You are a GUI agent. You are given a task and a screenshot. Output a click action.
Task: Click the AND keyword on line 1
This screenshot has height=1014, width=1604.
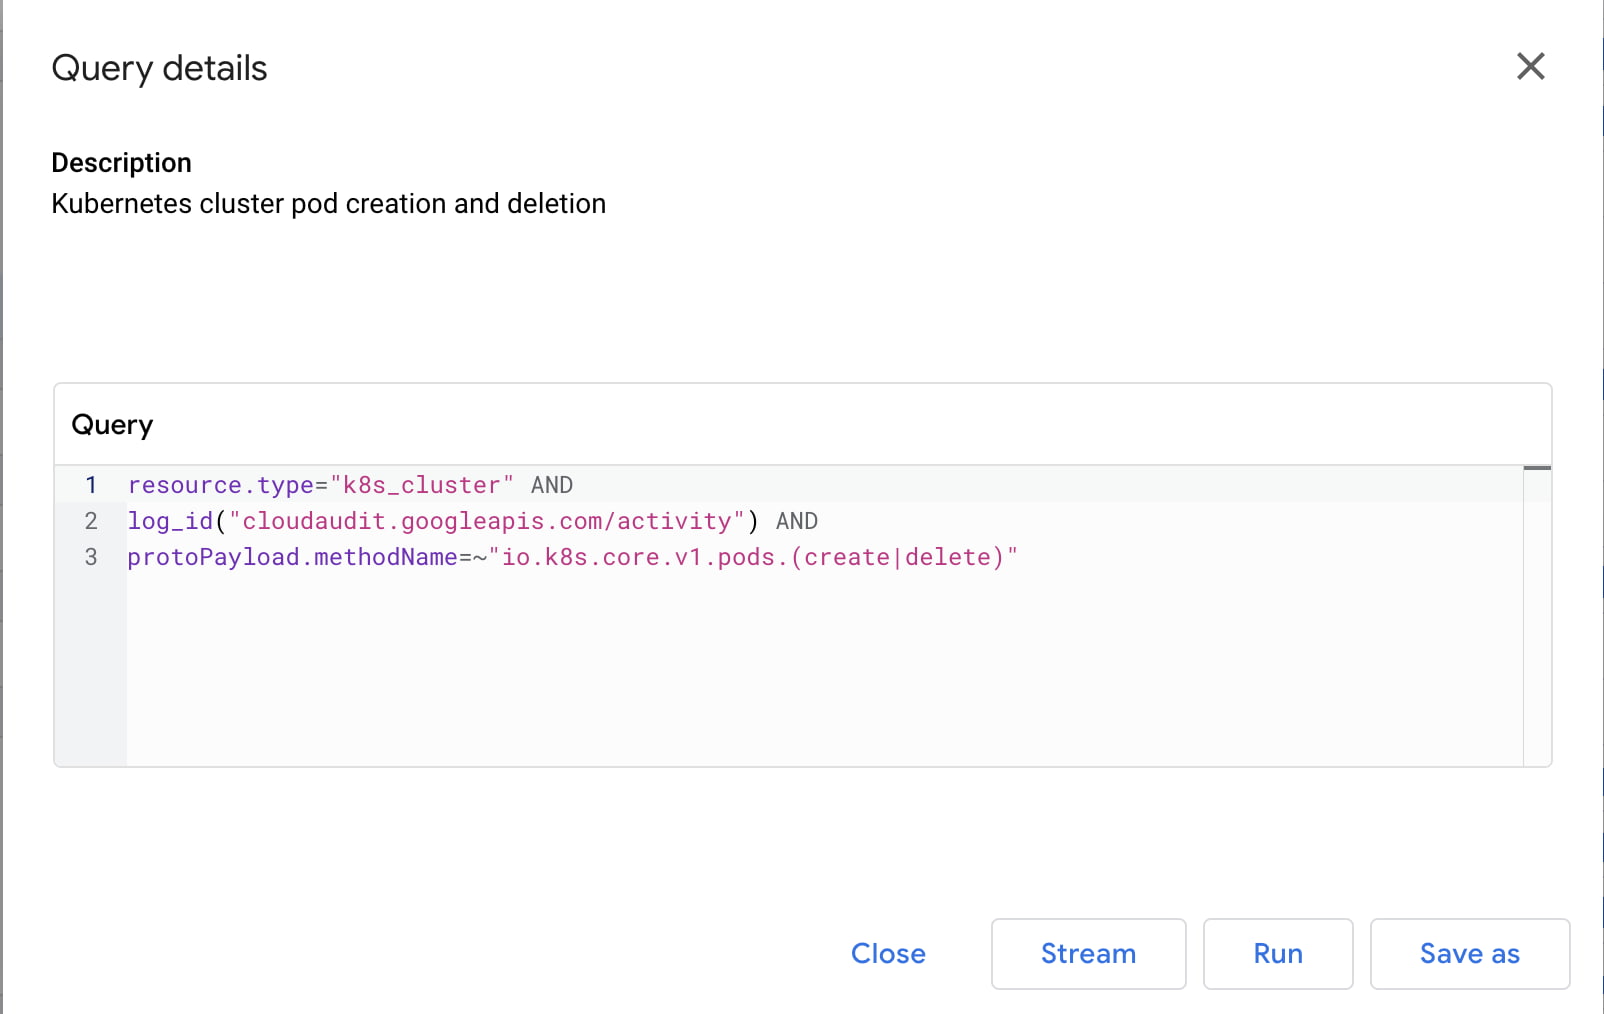(552, 485)
